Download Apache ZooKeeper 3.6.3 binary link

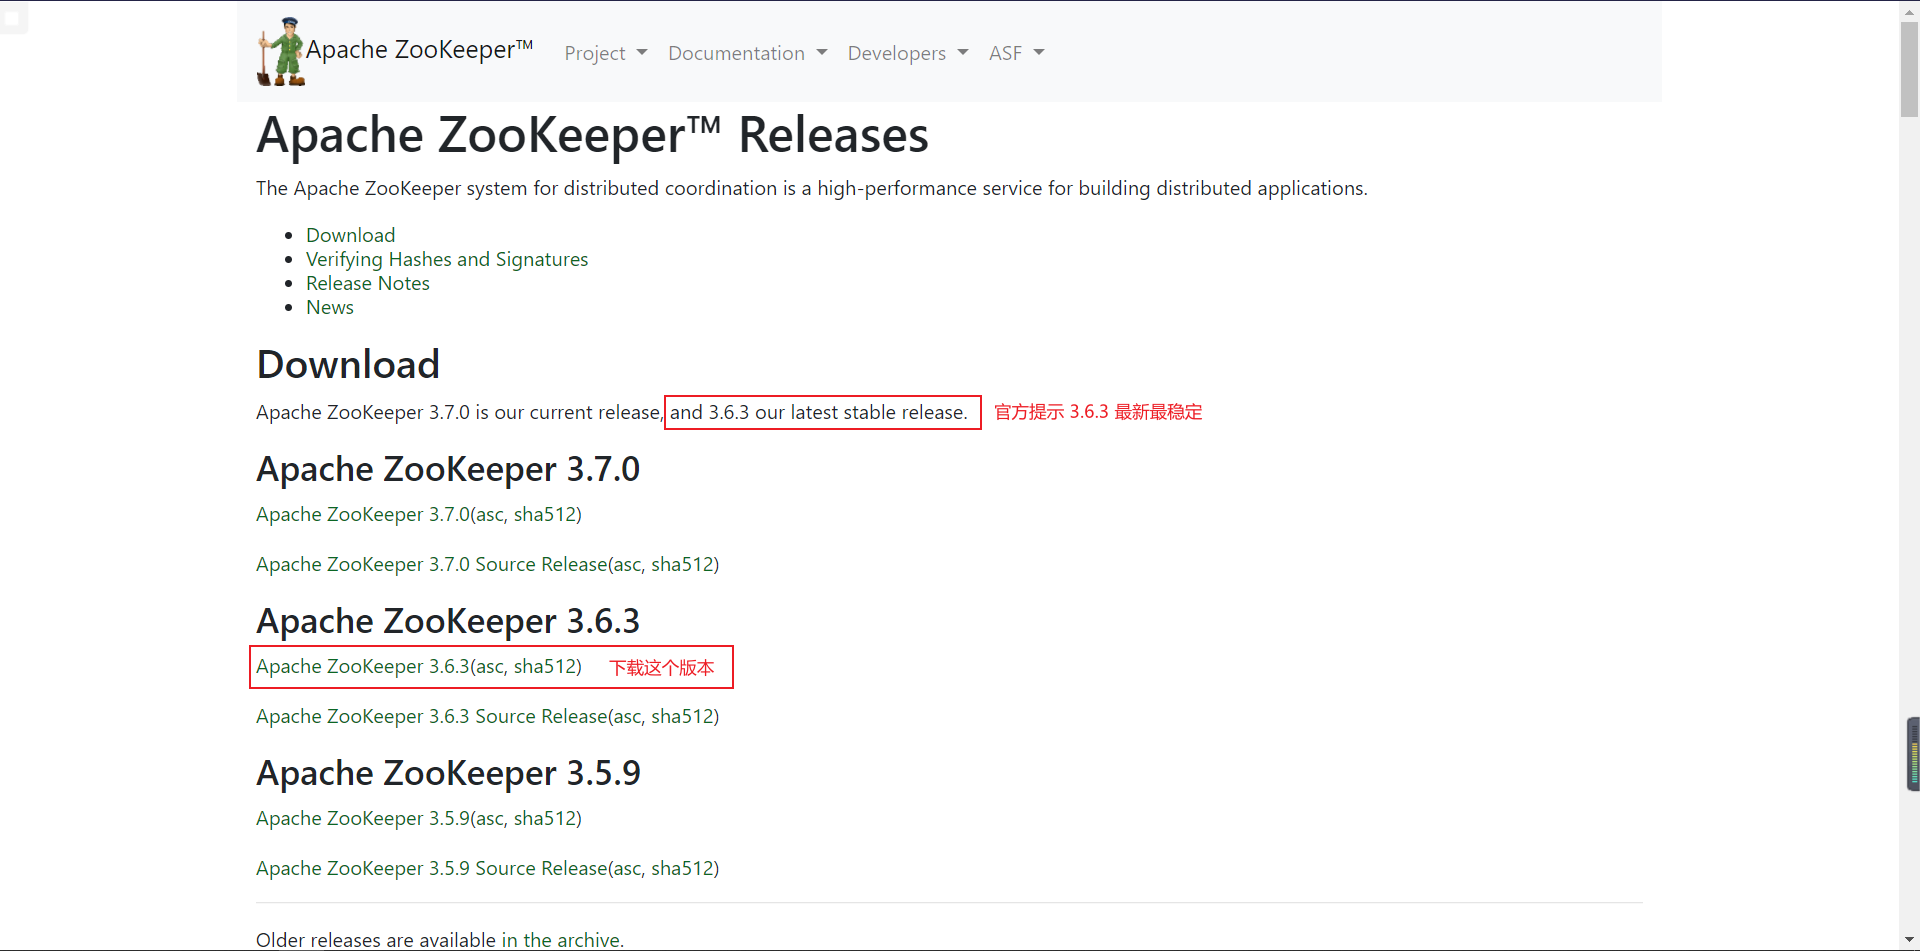(363, 666)
